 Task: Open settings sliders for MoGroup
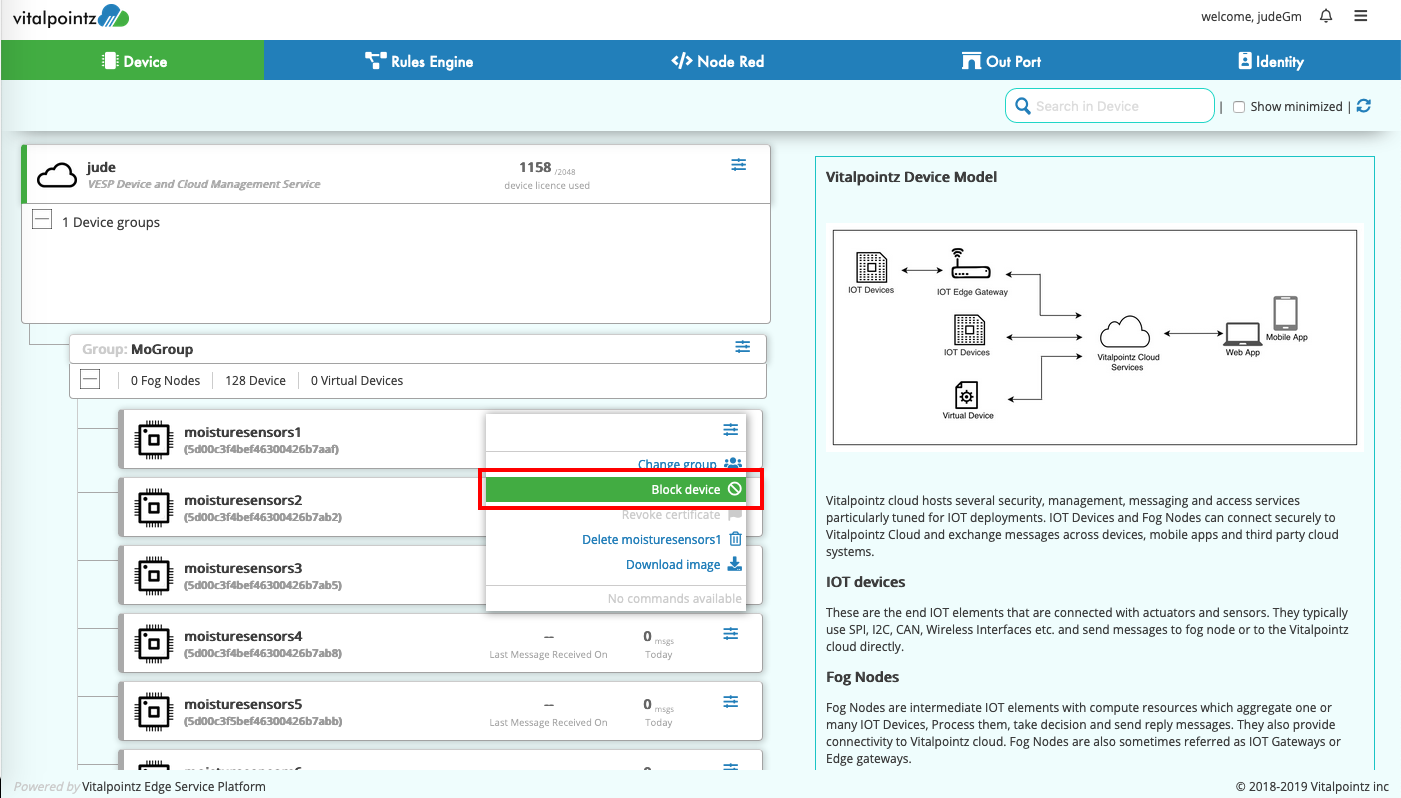(742, 347)
